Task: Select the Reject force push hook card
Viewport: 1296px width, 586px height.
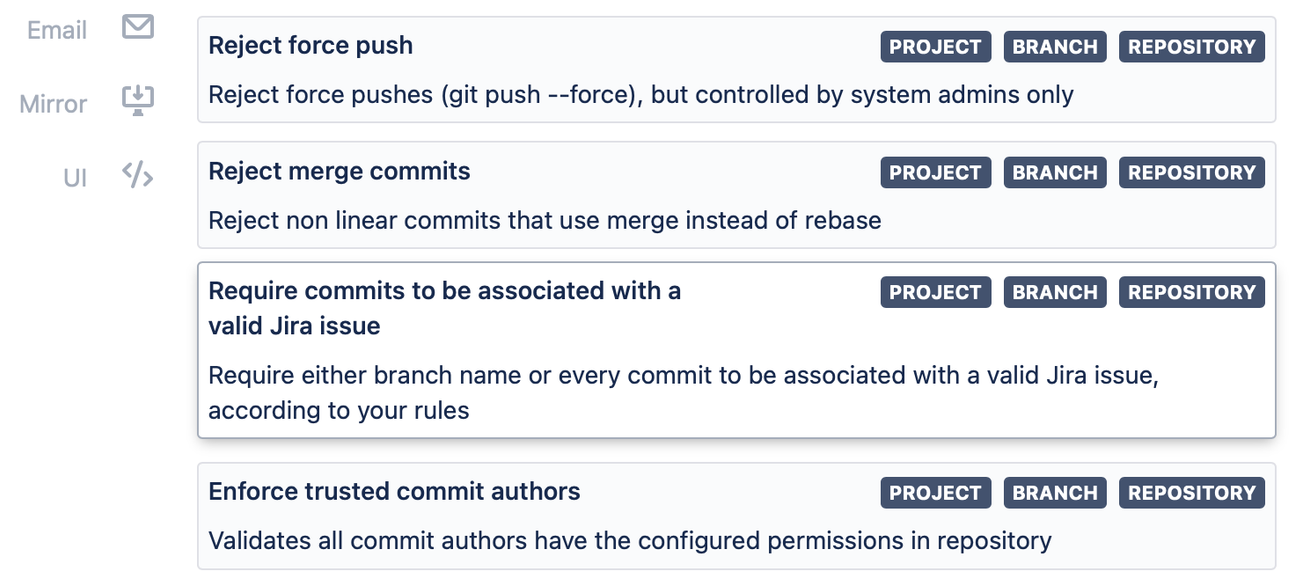Action: point(640,70)
